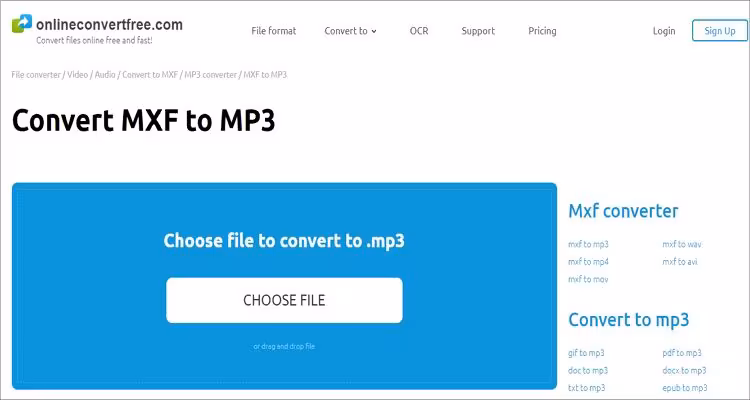Select the pdf to mp3 link
Screen dimensions: 750x400
click(x=681, y=353)
